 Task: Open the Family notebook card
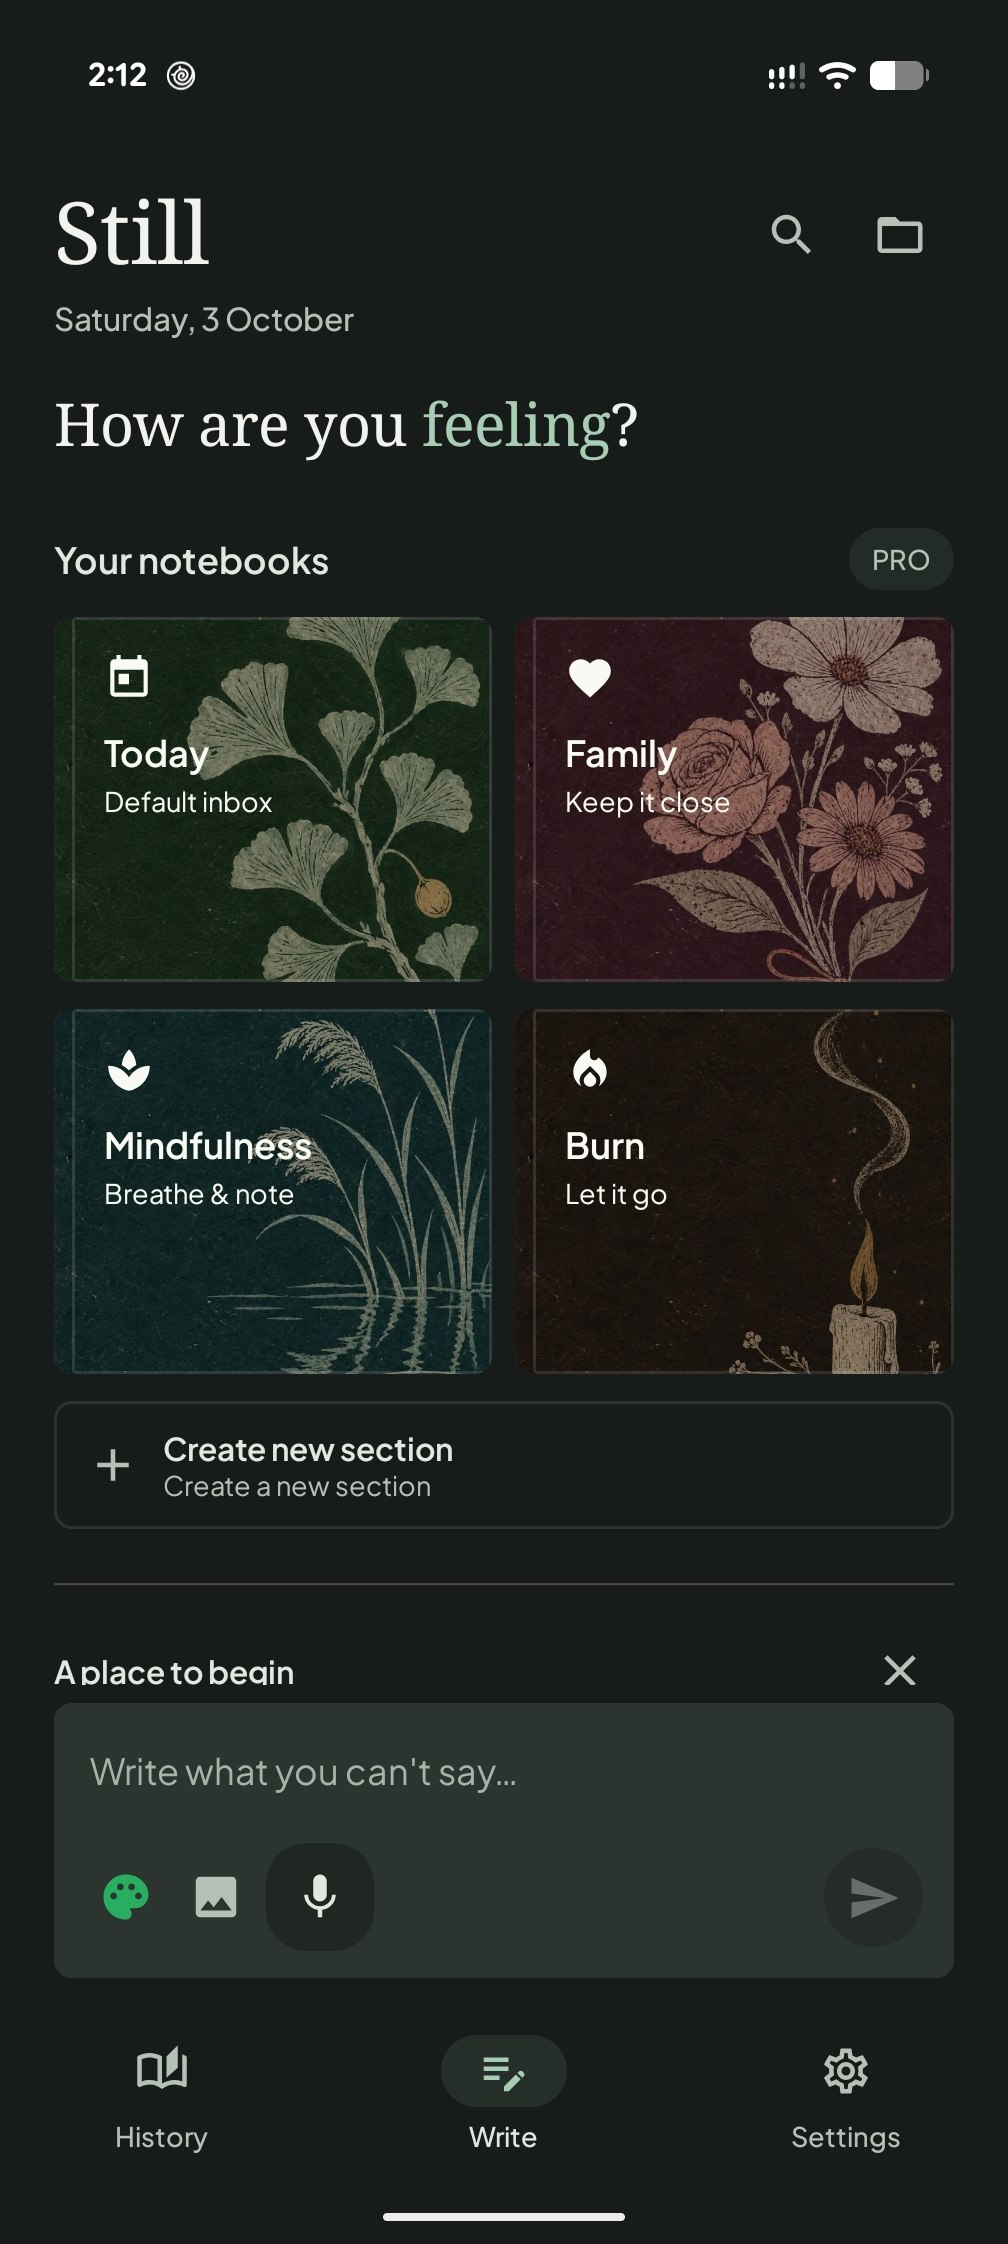point(734,799)
